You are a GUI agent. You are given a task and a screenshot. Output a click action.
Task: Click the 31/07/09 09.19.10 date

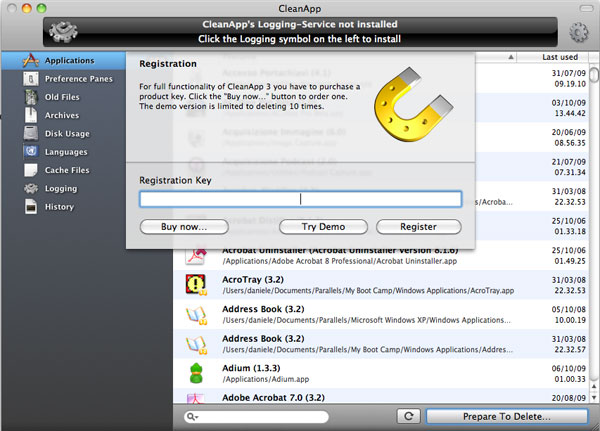coord(568,78)
